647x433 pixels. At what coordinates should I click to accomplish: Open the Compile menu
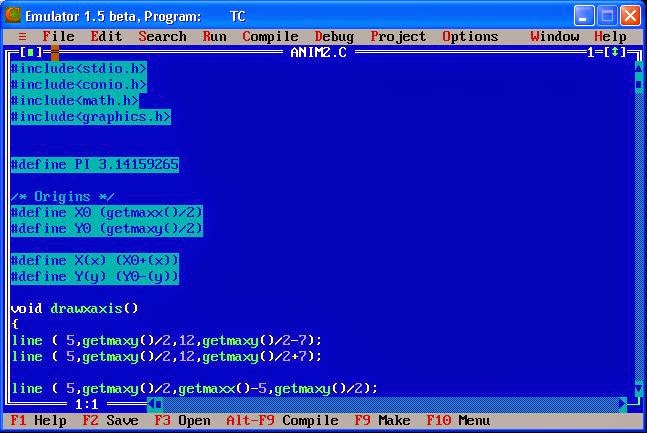(270, 36)
